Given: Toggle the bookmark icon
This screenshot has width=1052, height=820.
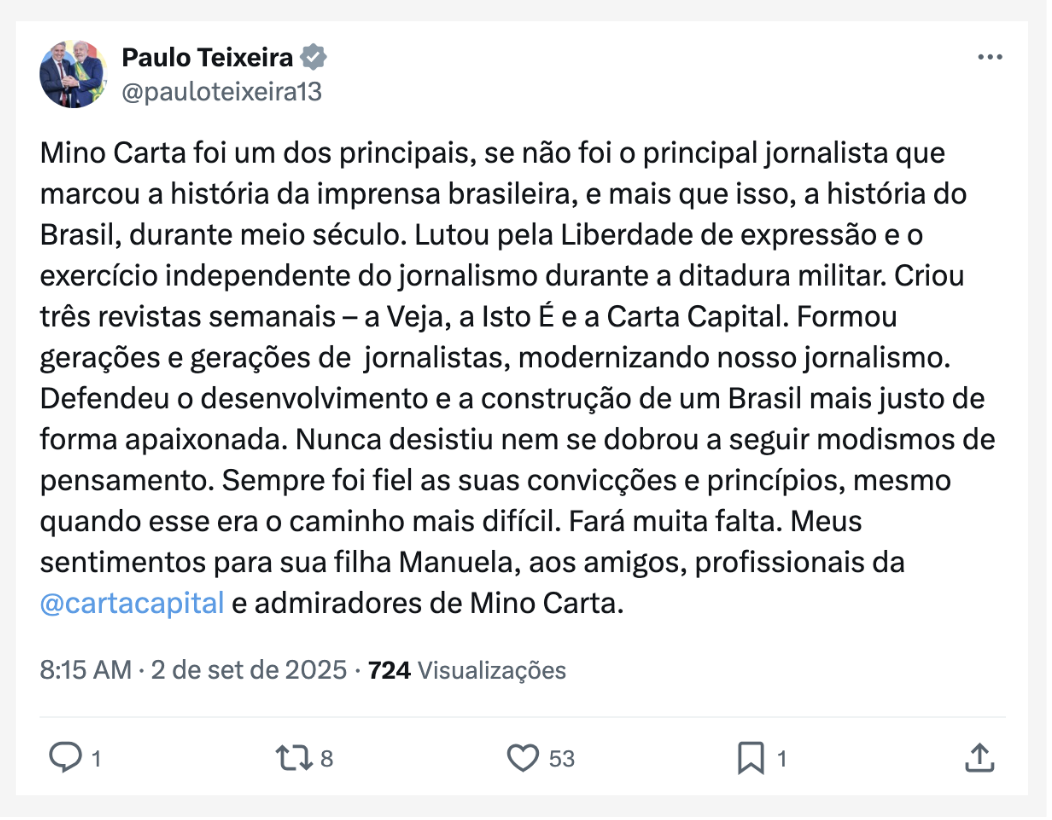Looking at the screenshot, I should [x=750, y=758].
